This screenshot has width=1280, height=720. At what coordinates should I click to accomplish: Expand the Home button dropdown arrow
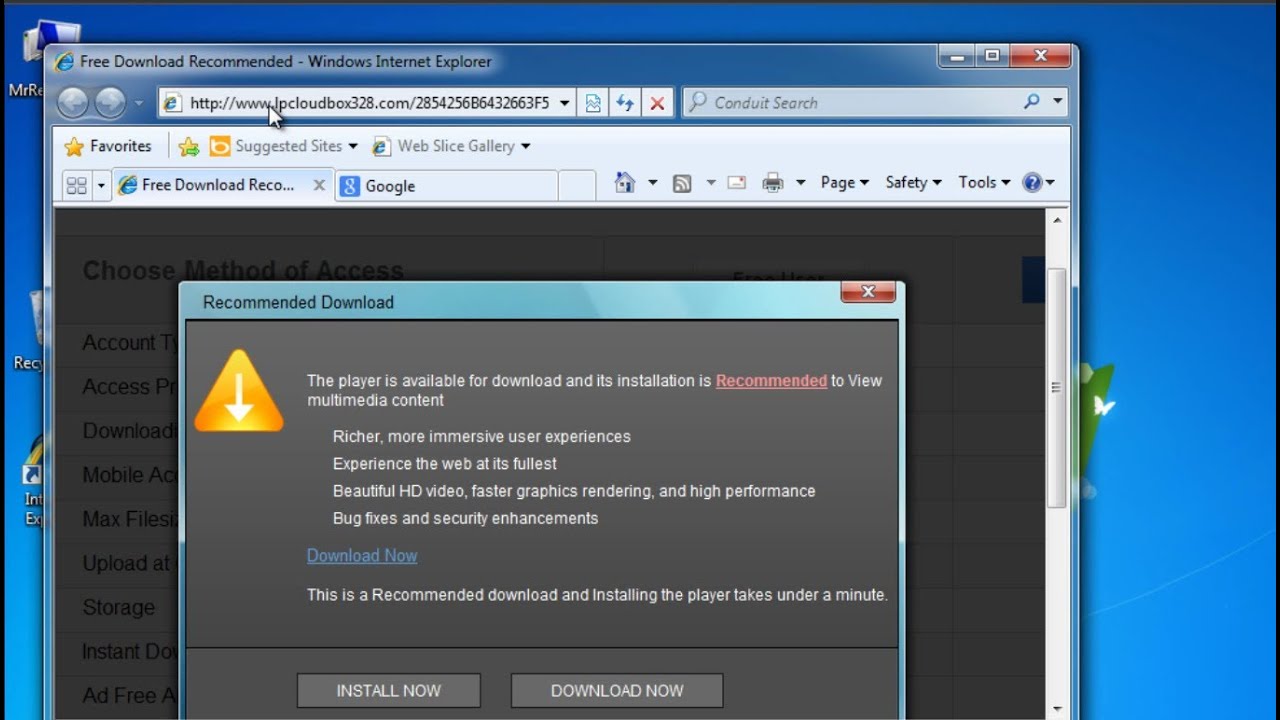[x=652, y=183]
